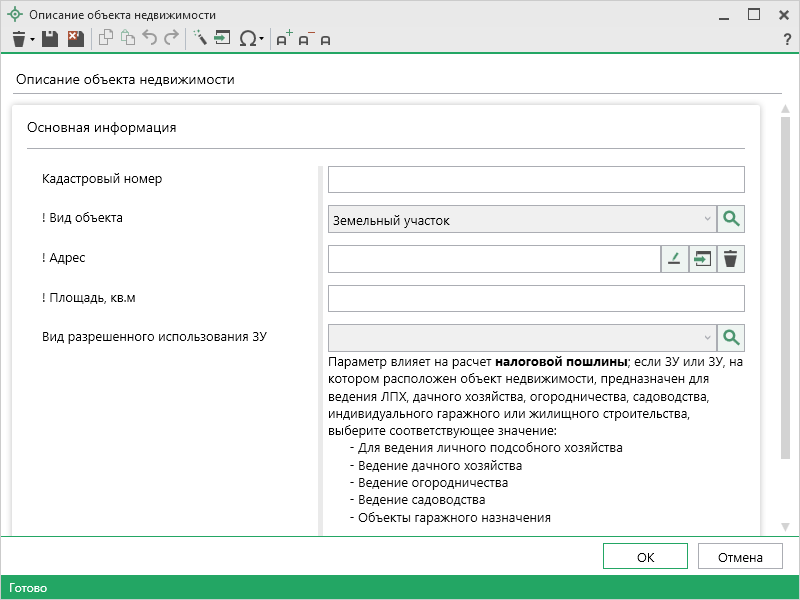Click the trash can icon in toolbar
Screen dimensions: 800x600
point(18,39)
